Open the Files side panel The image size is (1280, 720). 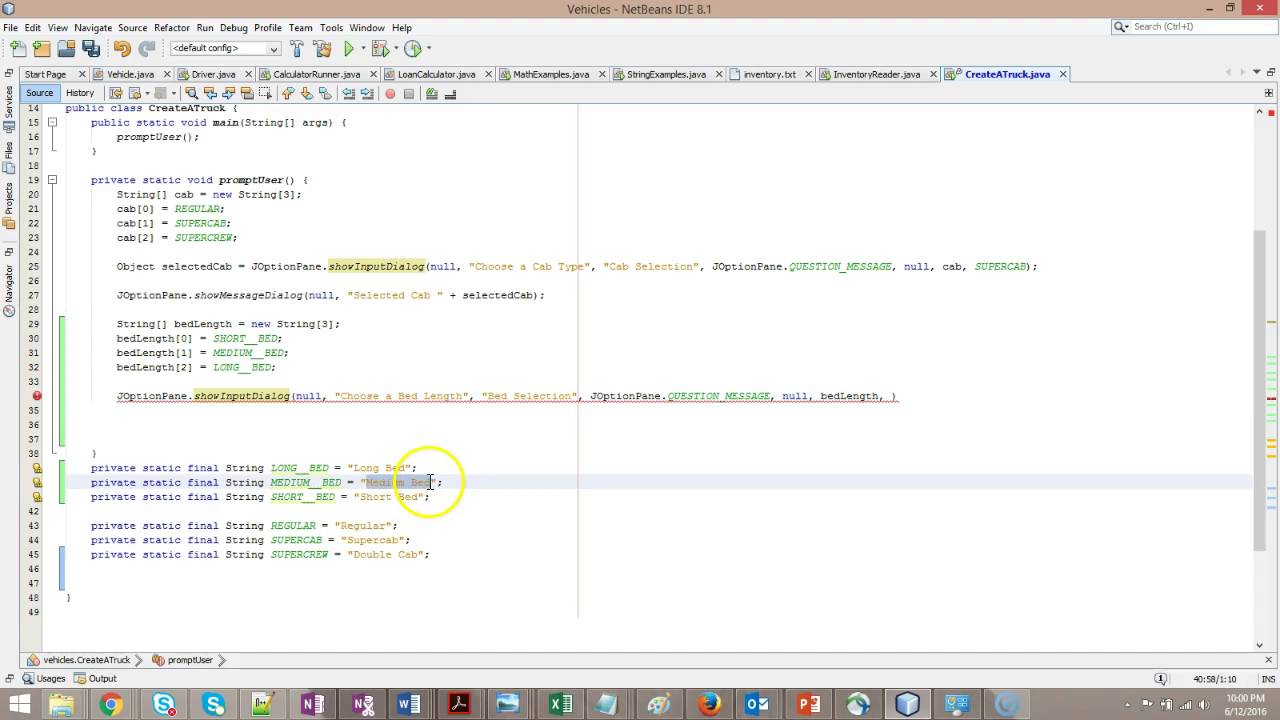tap(8, 159)
